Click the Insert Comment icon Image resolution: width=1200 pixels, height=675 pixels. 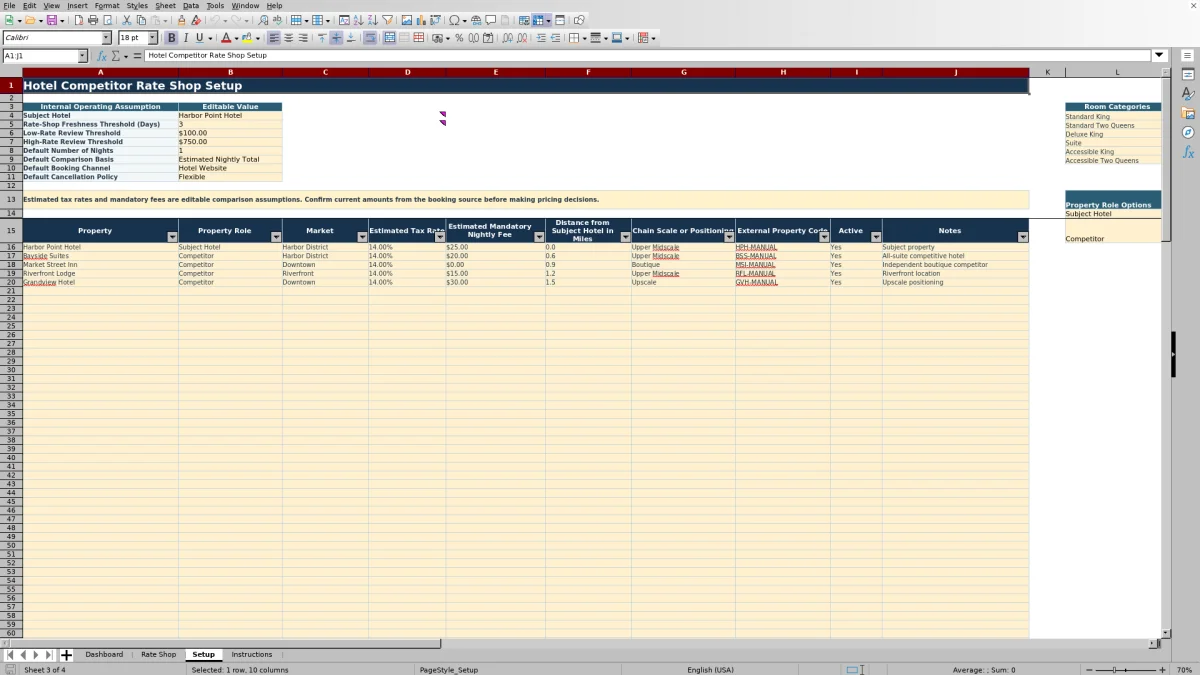point(491,20)
